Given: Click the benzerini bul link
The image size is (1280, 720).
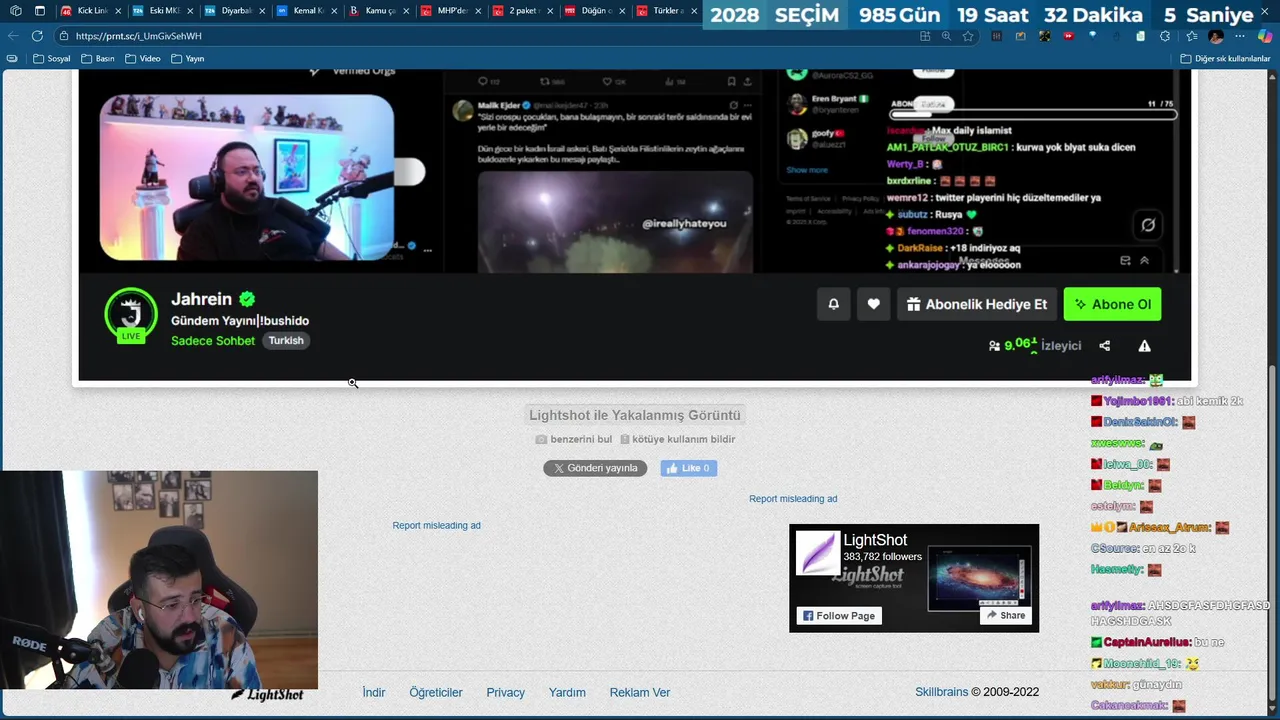Looking at the screenshot, I should tap(573, 439).
